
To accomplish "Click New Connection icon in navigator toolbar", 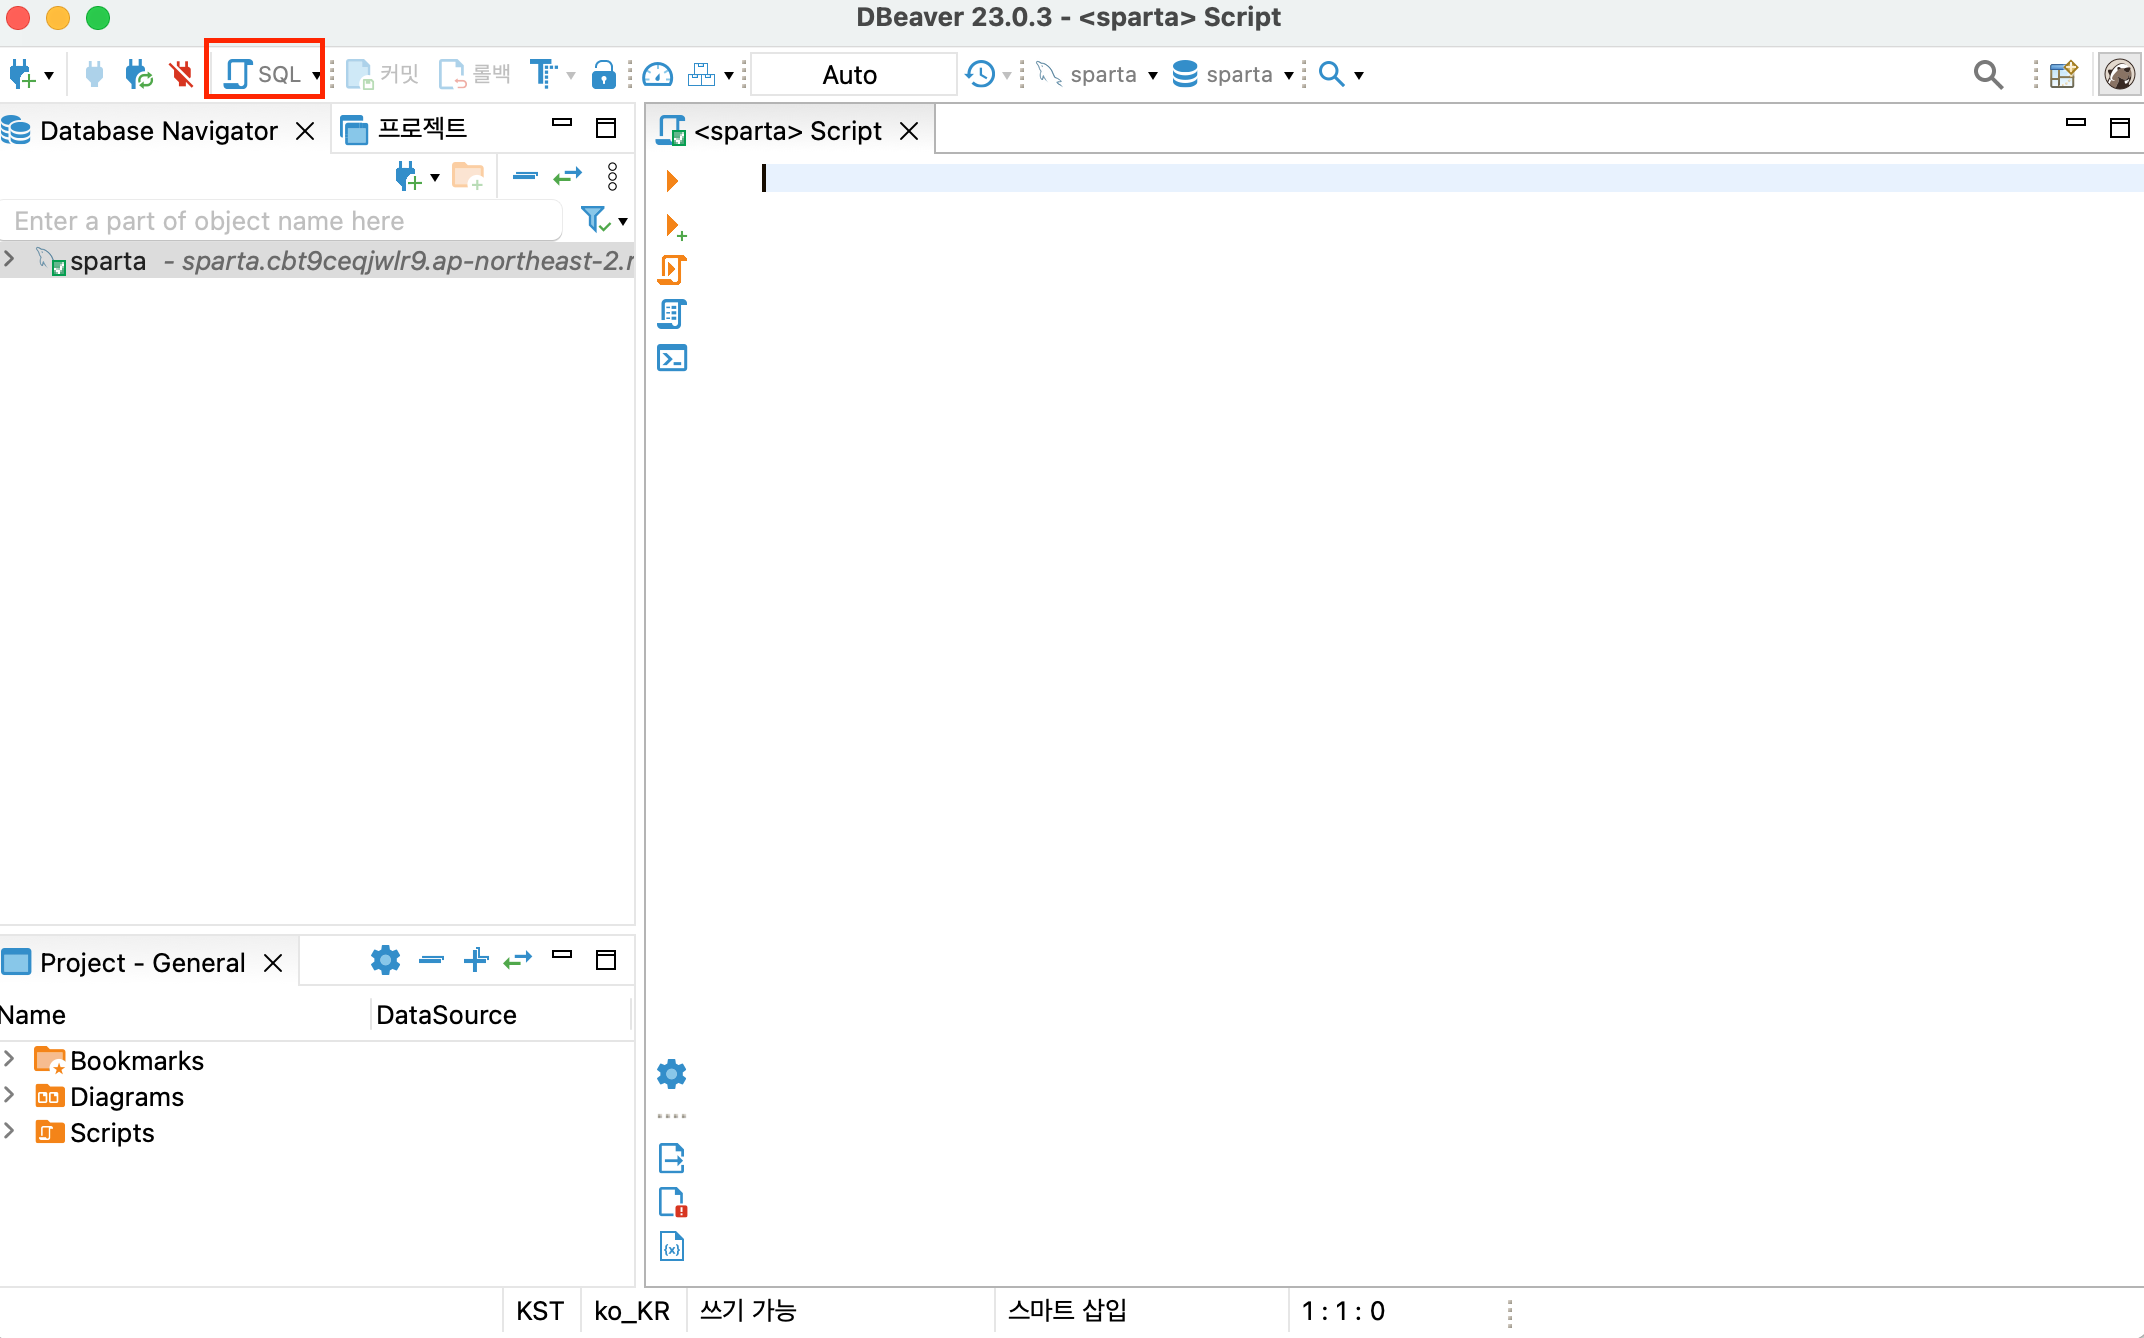I will point(408,177).
